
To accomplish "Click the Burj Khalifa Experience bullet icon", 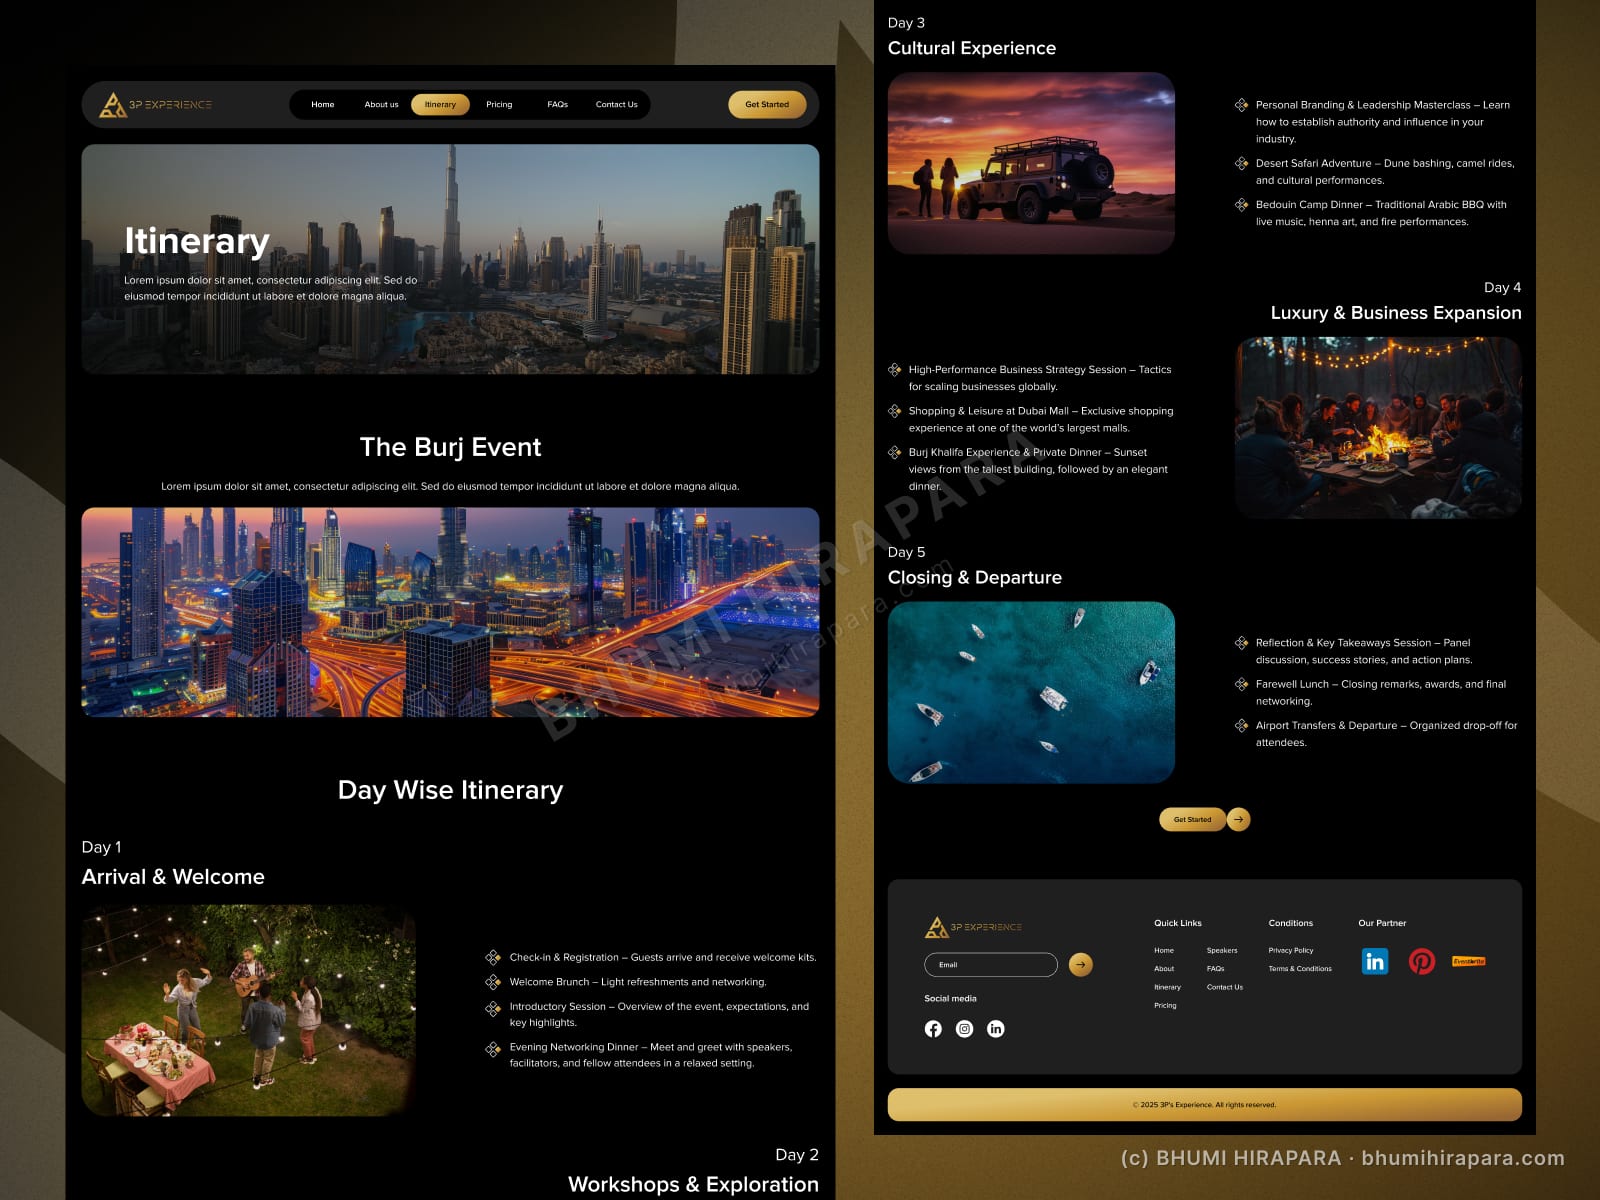I will [x=895, y=452].
